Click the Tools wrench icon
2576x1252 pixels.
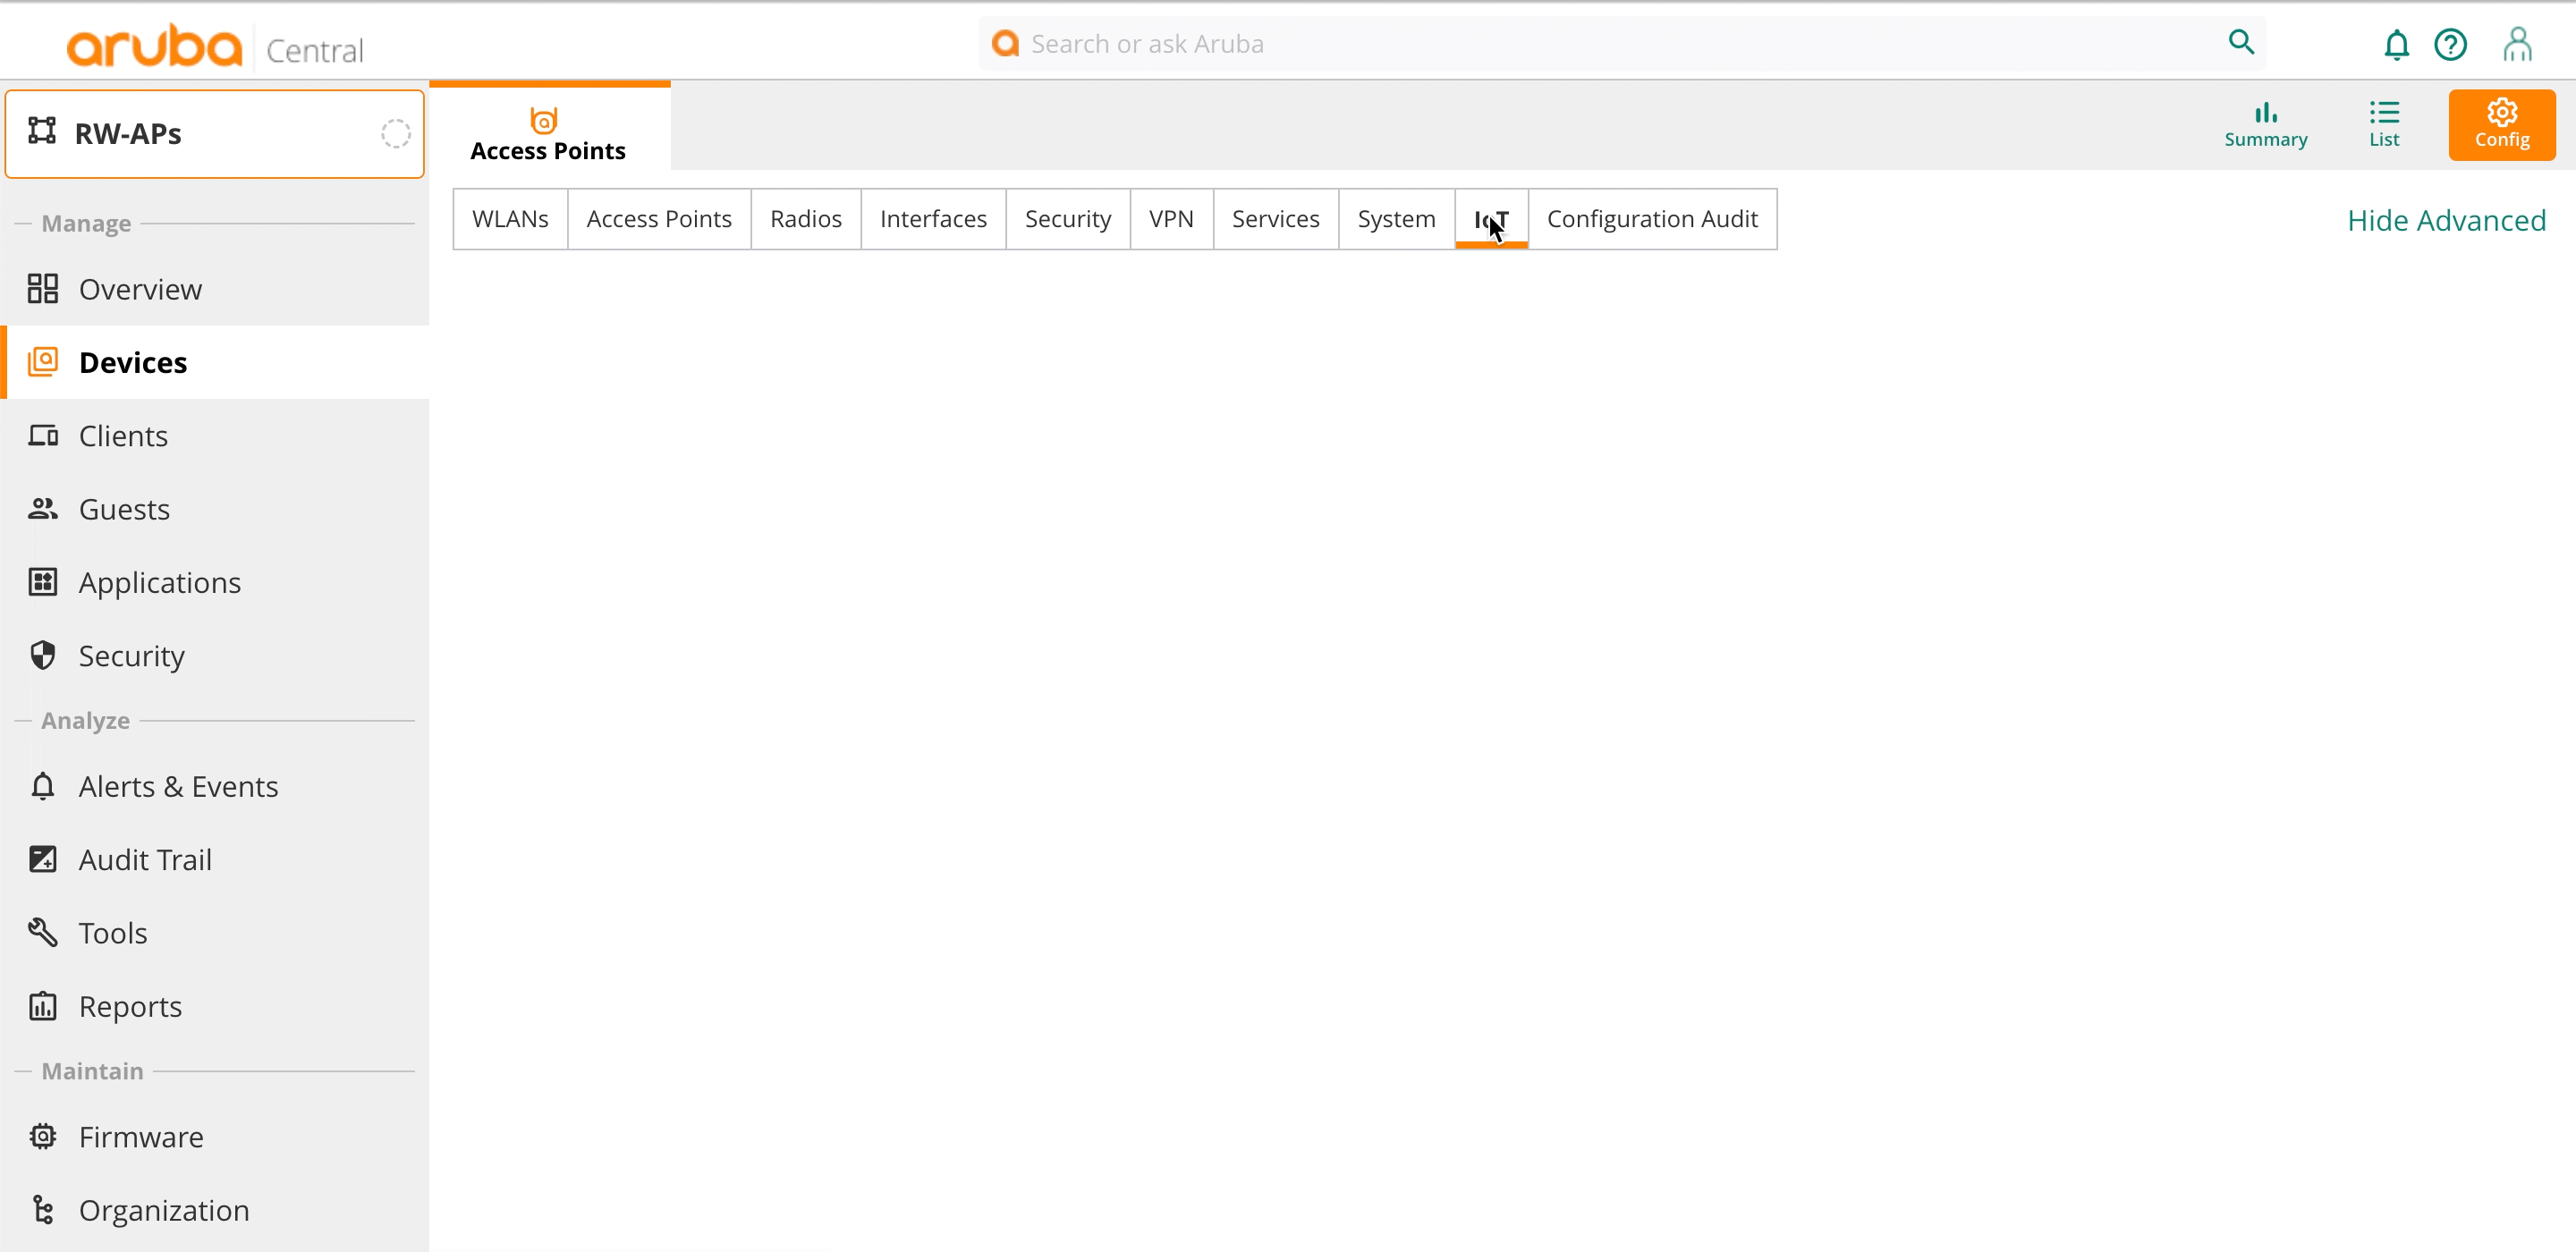(x=43, y=932)
